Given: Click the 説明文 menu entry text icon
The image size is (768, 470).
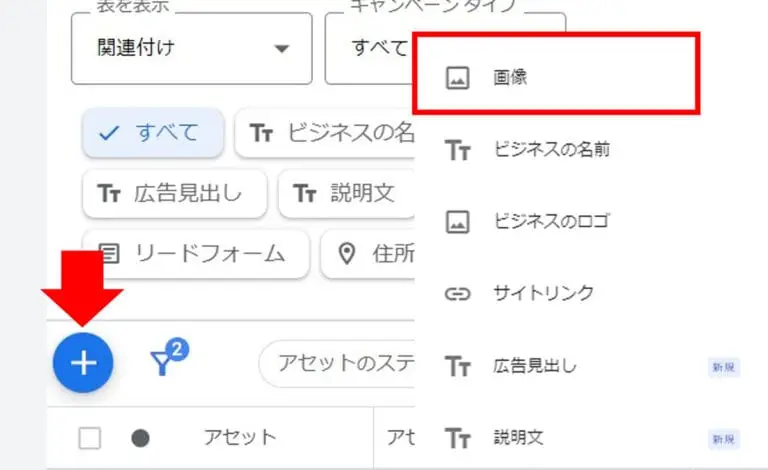Looking at the screenshot, I should 457,438.
